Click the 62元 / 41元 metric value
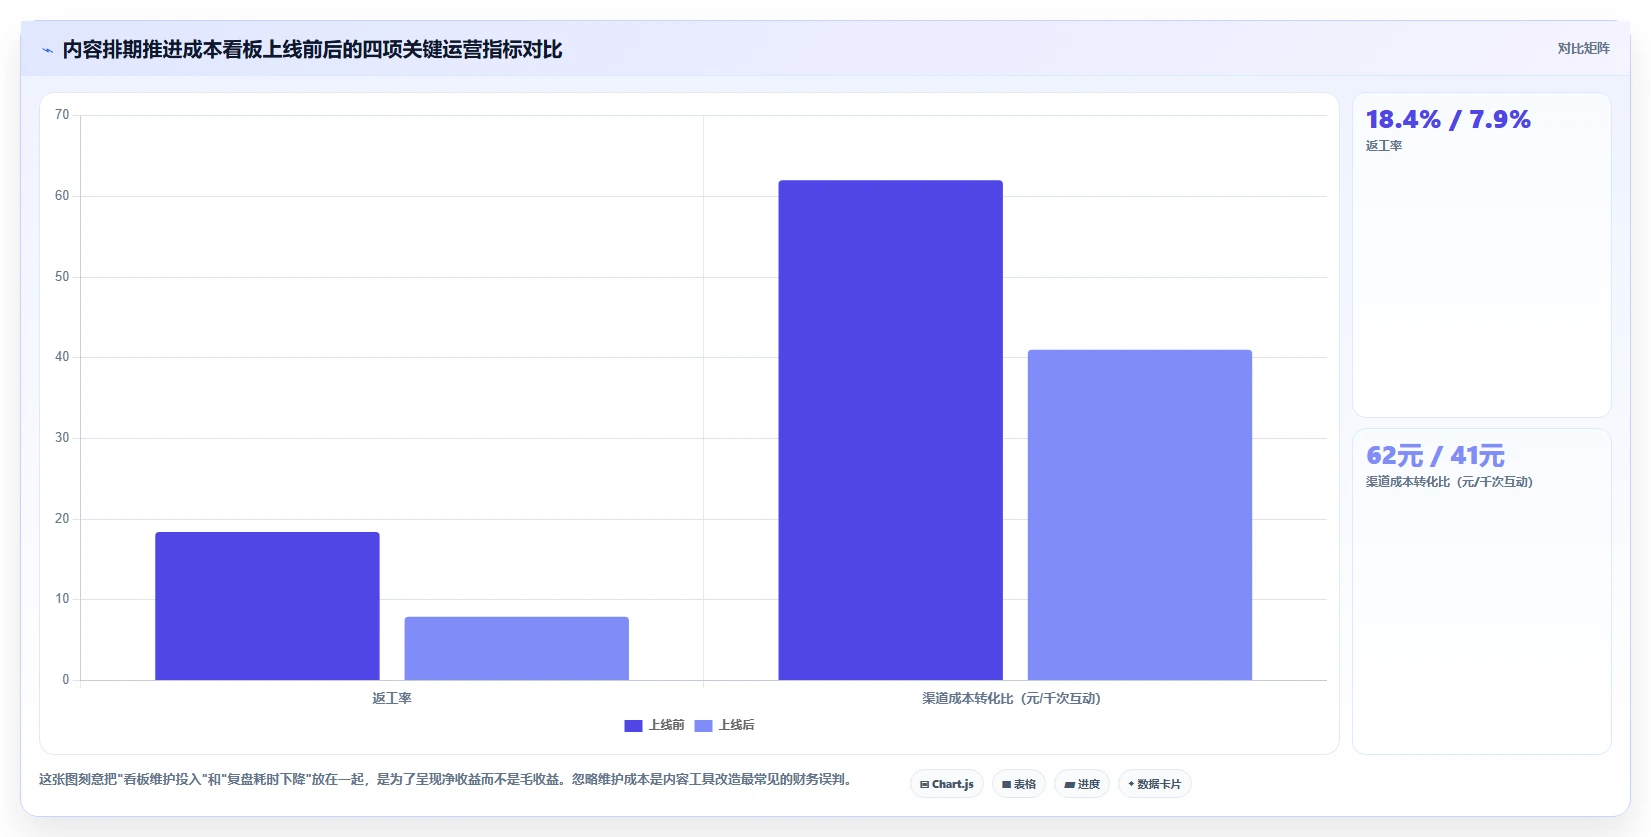Screen dimensions: 1651x837 point(1435,456)
